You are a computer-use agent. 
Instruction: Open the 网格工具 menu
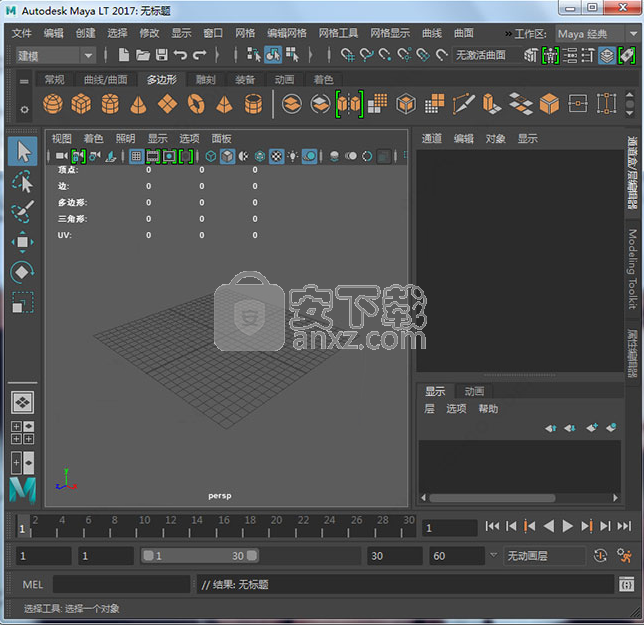point(338,33)
